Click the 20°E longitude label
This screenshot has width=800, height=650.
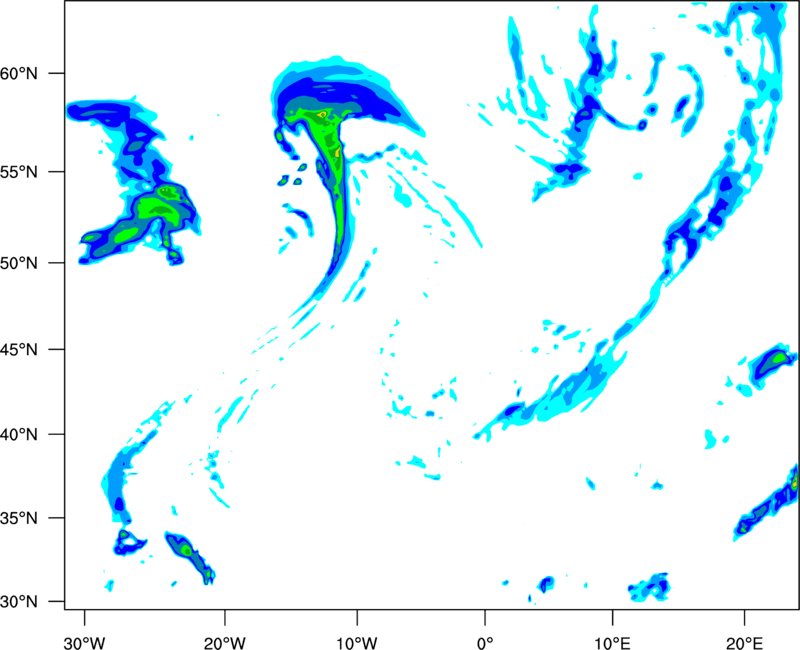point(744,643)
